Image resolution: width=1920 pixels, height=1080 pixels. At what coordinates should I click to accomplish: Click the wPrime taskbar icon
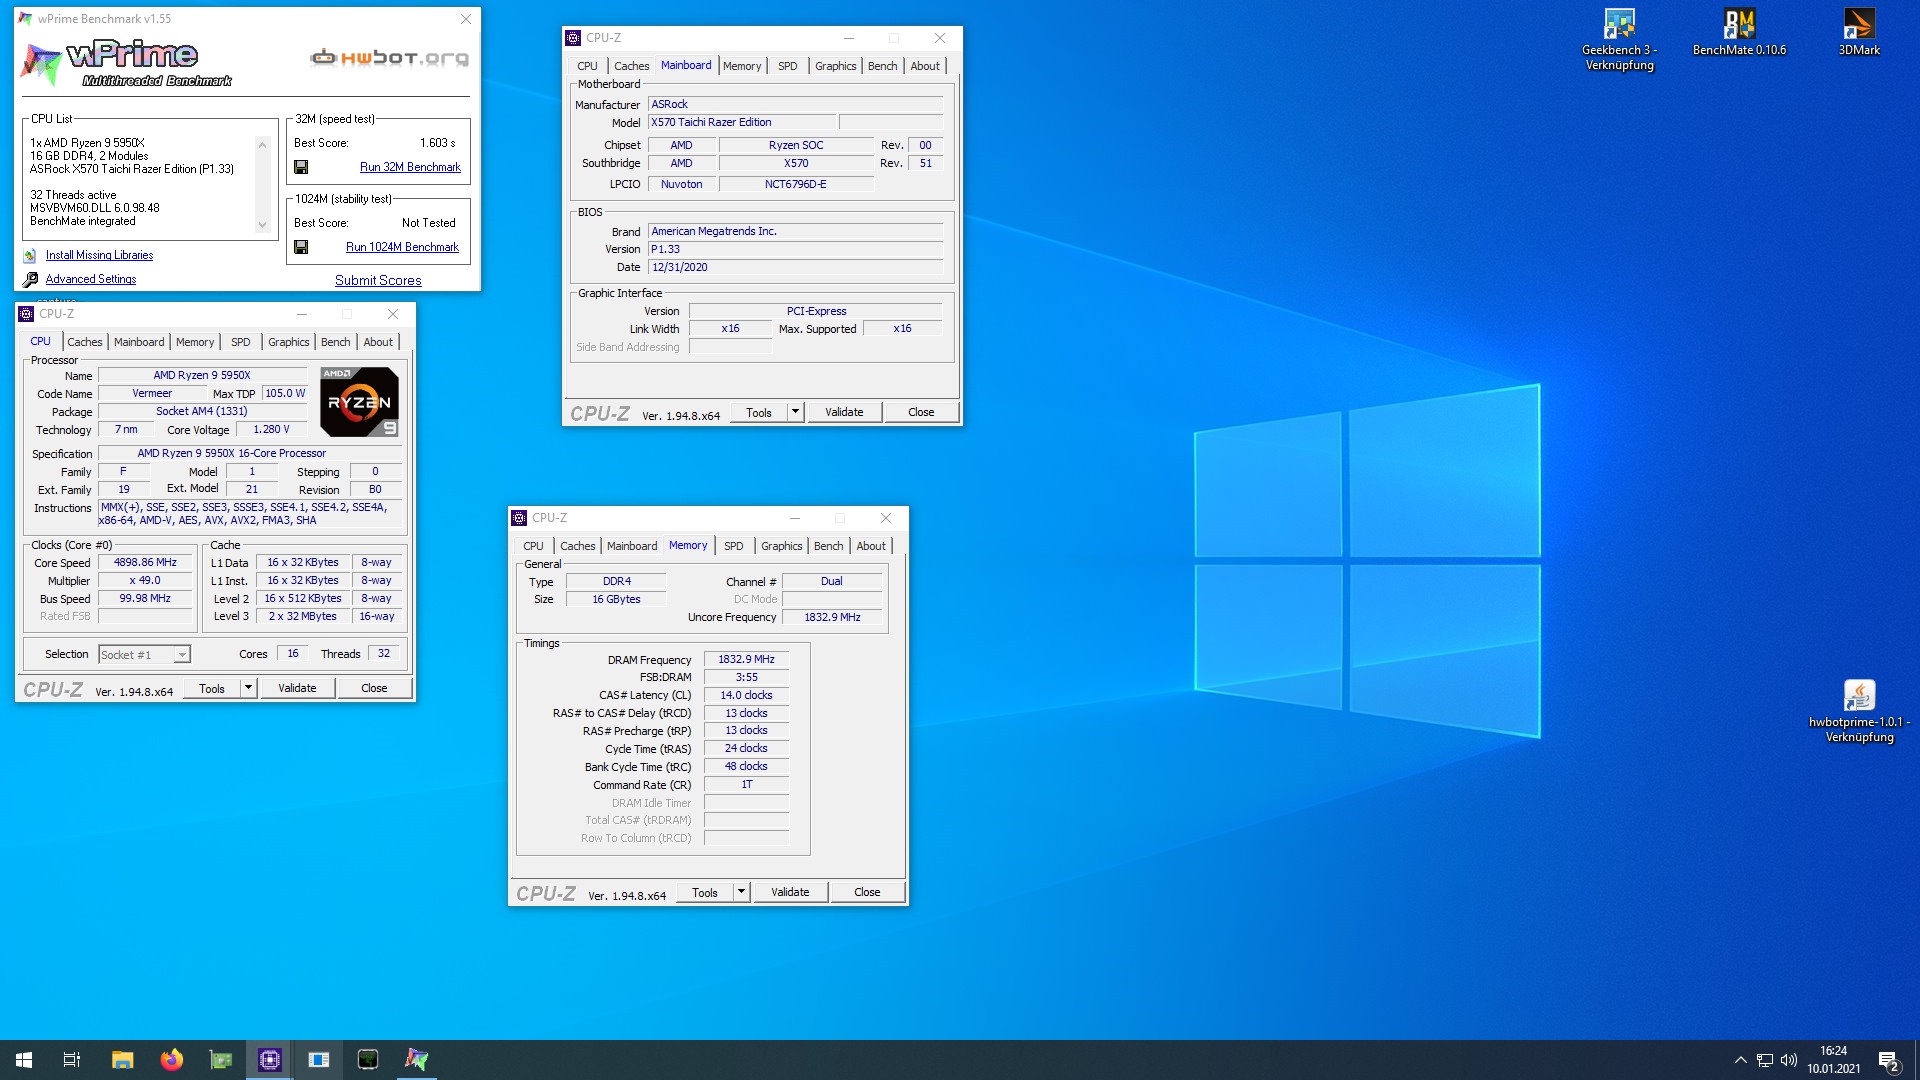click(417, 1060)
